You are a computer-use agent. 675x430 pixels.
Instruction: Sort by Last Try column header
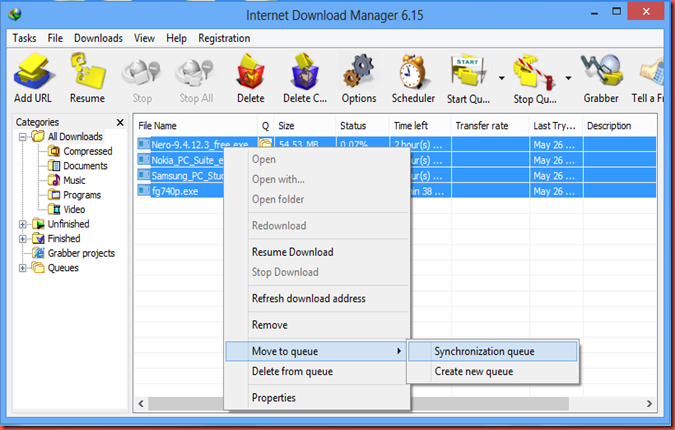tap(556, 126)
